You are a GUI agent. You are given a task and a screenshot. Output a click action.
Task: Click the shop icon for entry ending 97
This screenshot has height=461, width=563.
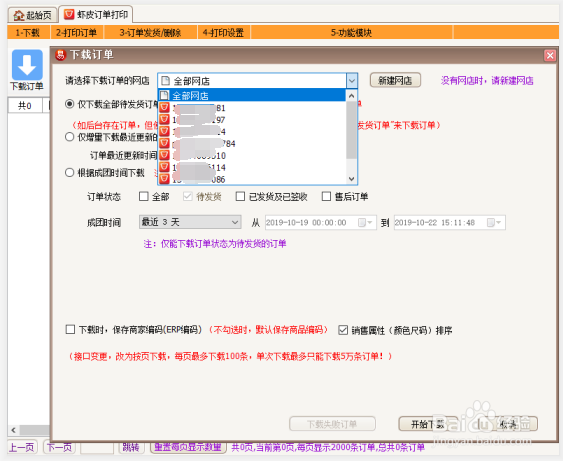point(164,120)
